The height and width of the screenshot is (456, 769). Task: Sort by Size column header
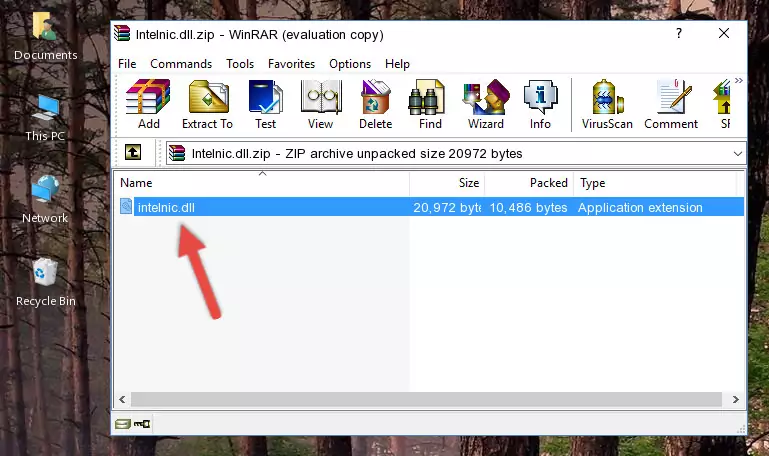click(447, 182)
